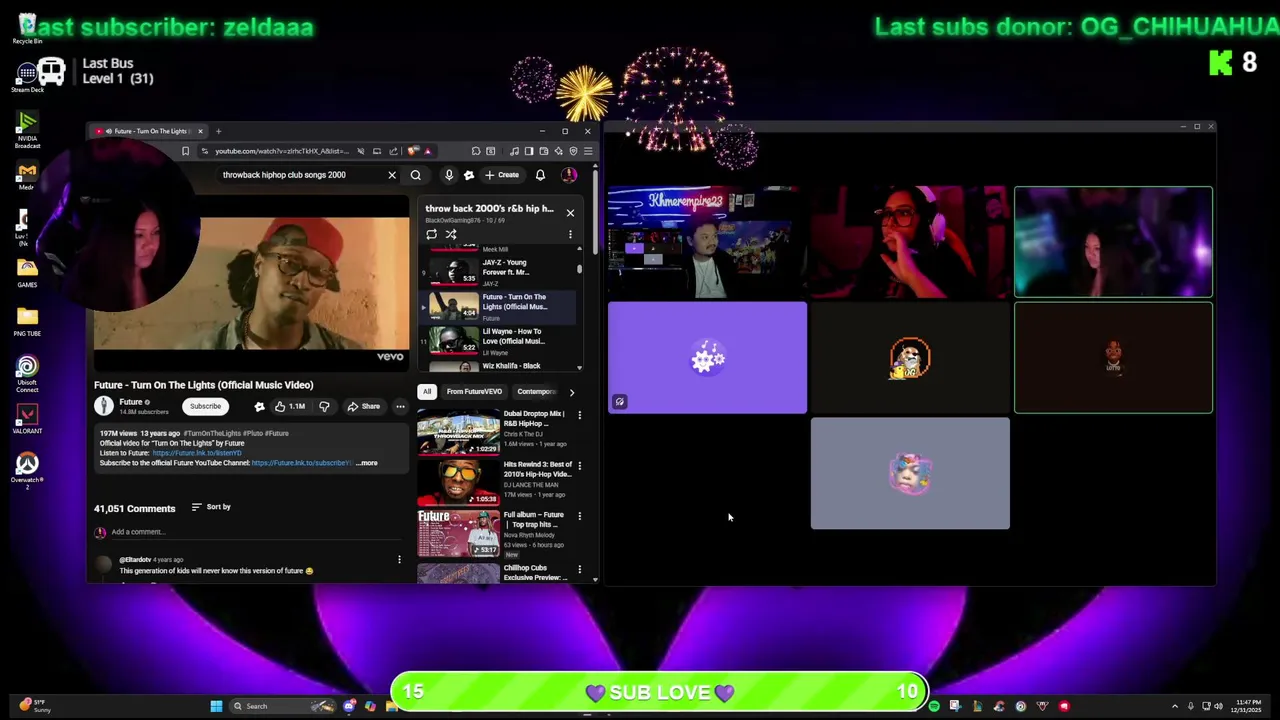Open the YouTube account avatar menu
Image resolution: width=1280 pixels, height=720 pixels.
[x=569, y=175]
